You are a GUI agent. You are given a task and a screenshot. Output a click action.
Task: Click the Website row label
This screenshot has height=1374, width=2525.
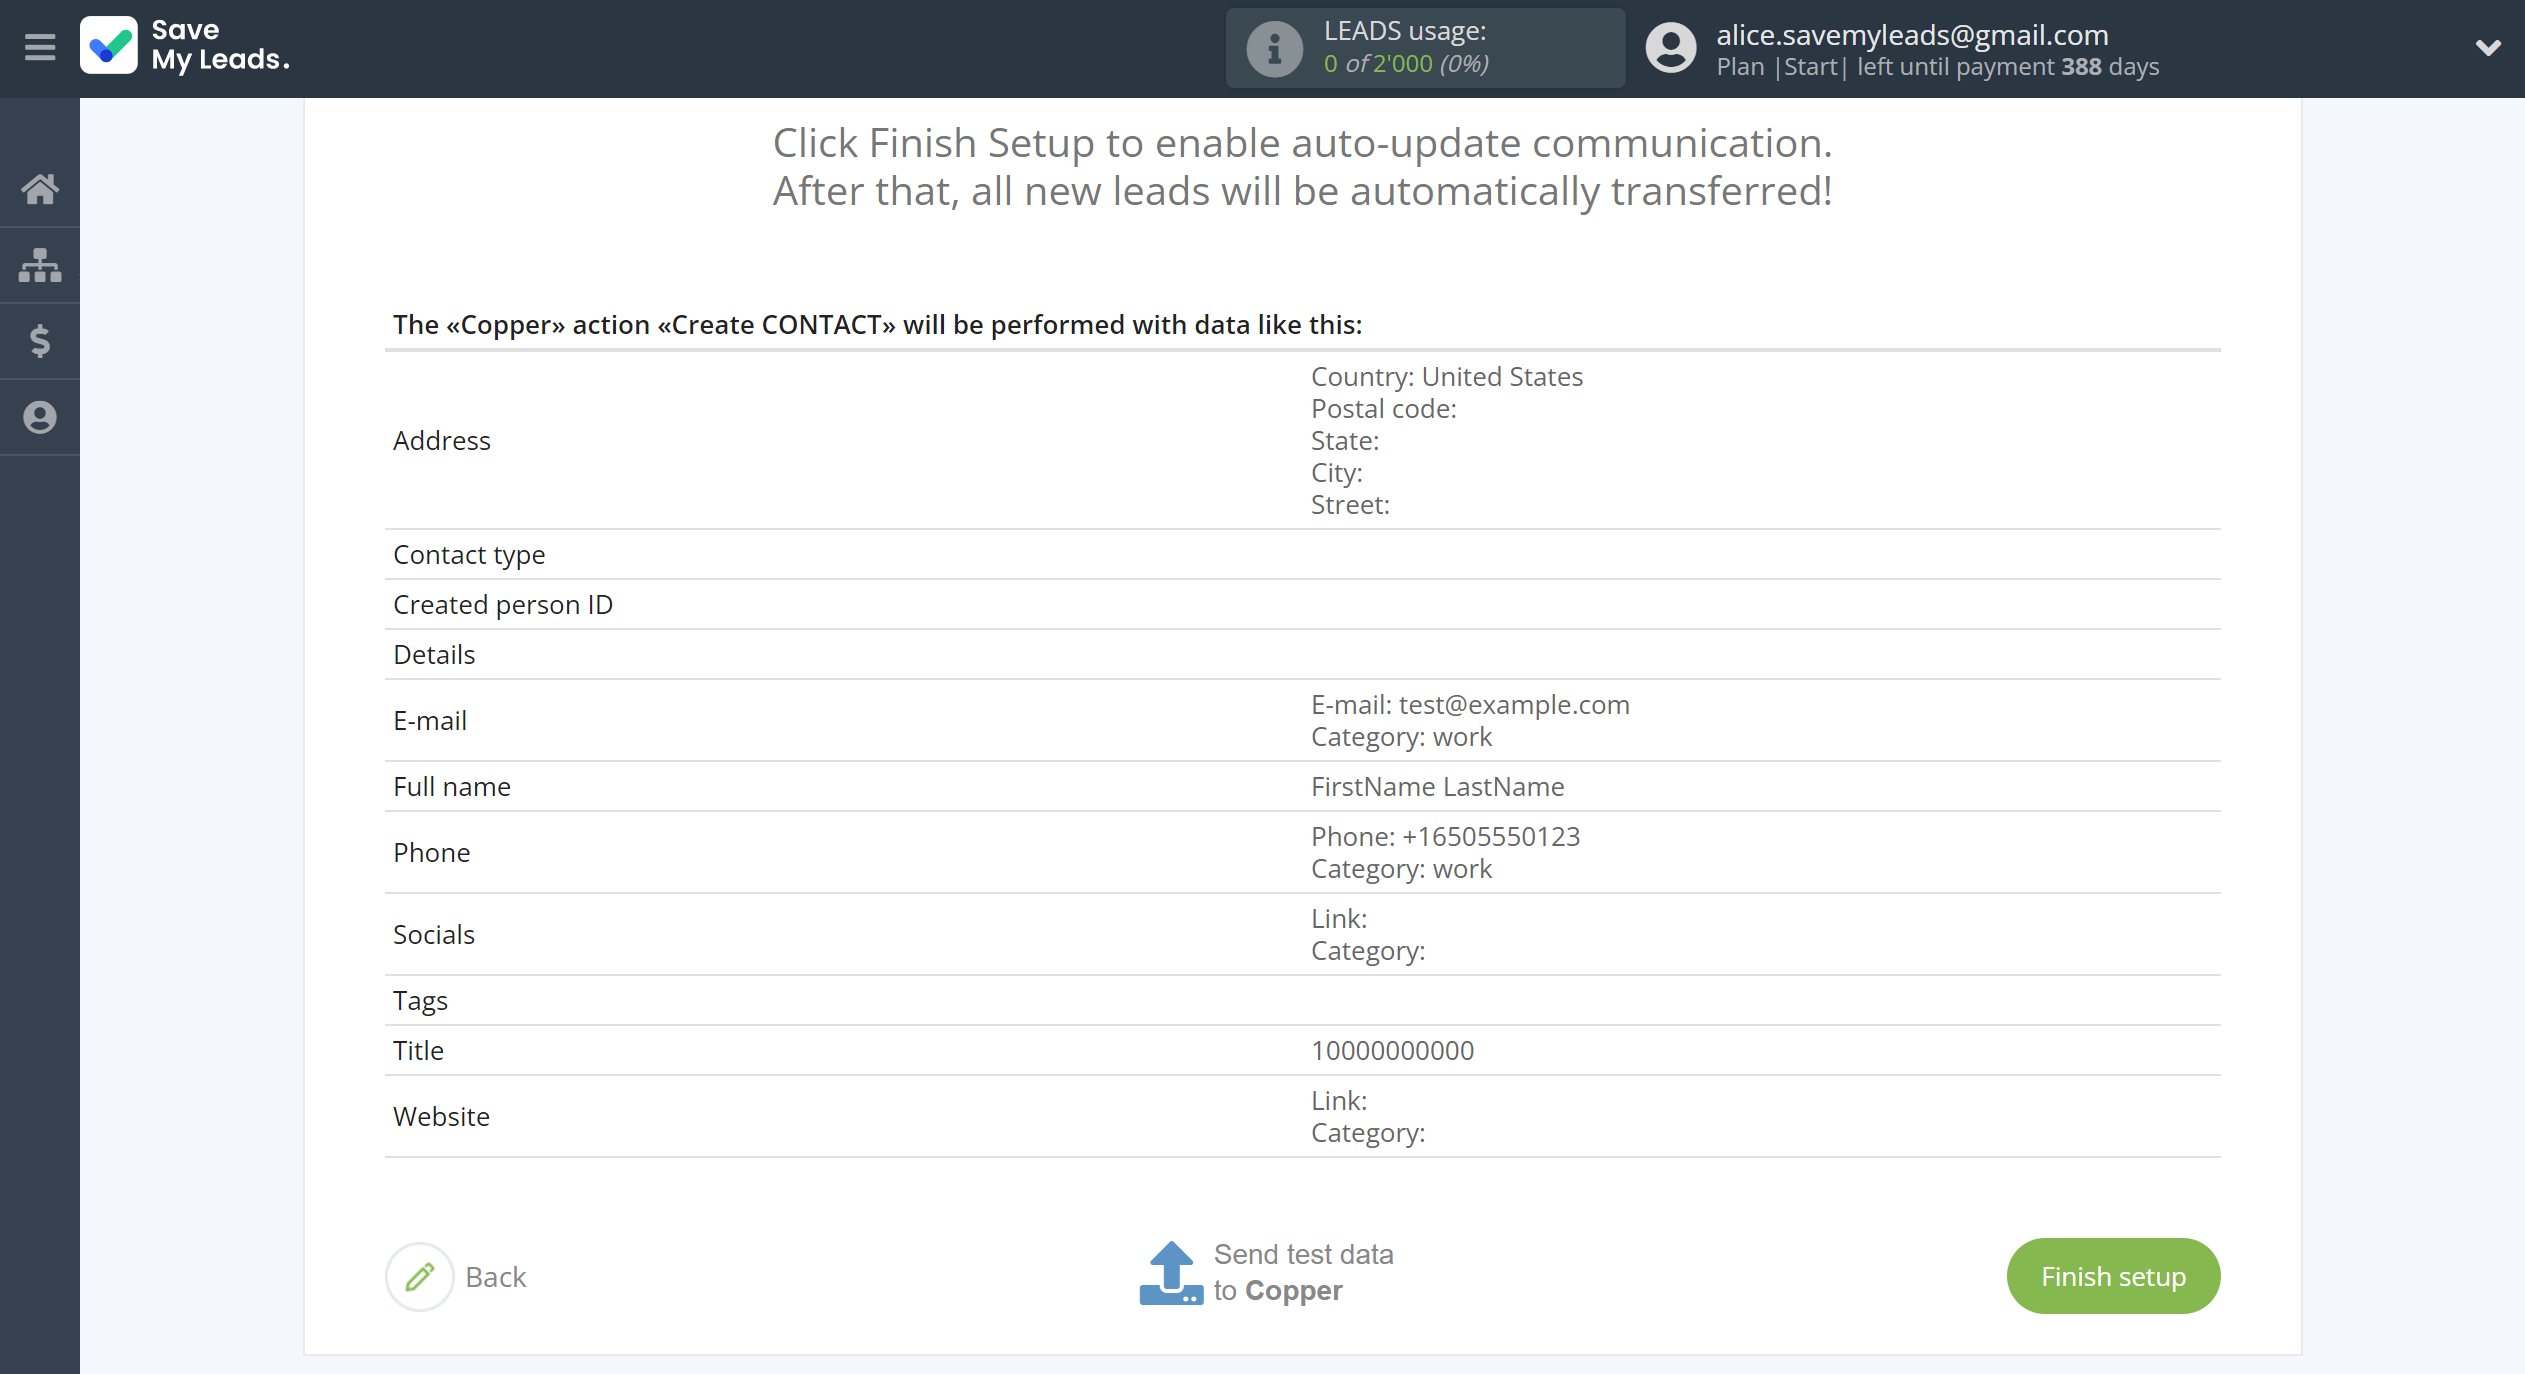[x=442, y=1116]
